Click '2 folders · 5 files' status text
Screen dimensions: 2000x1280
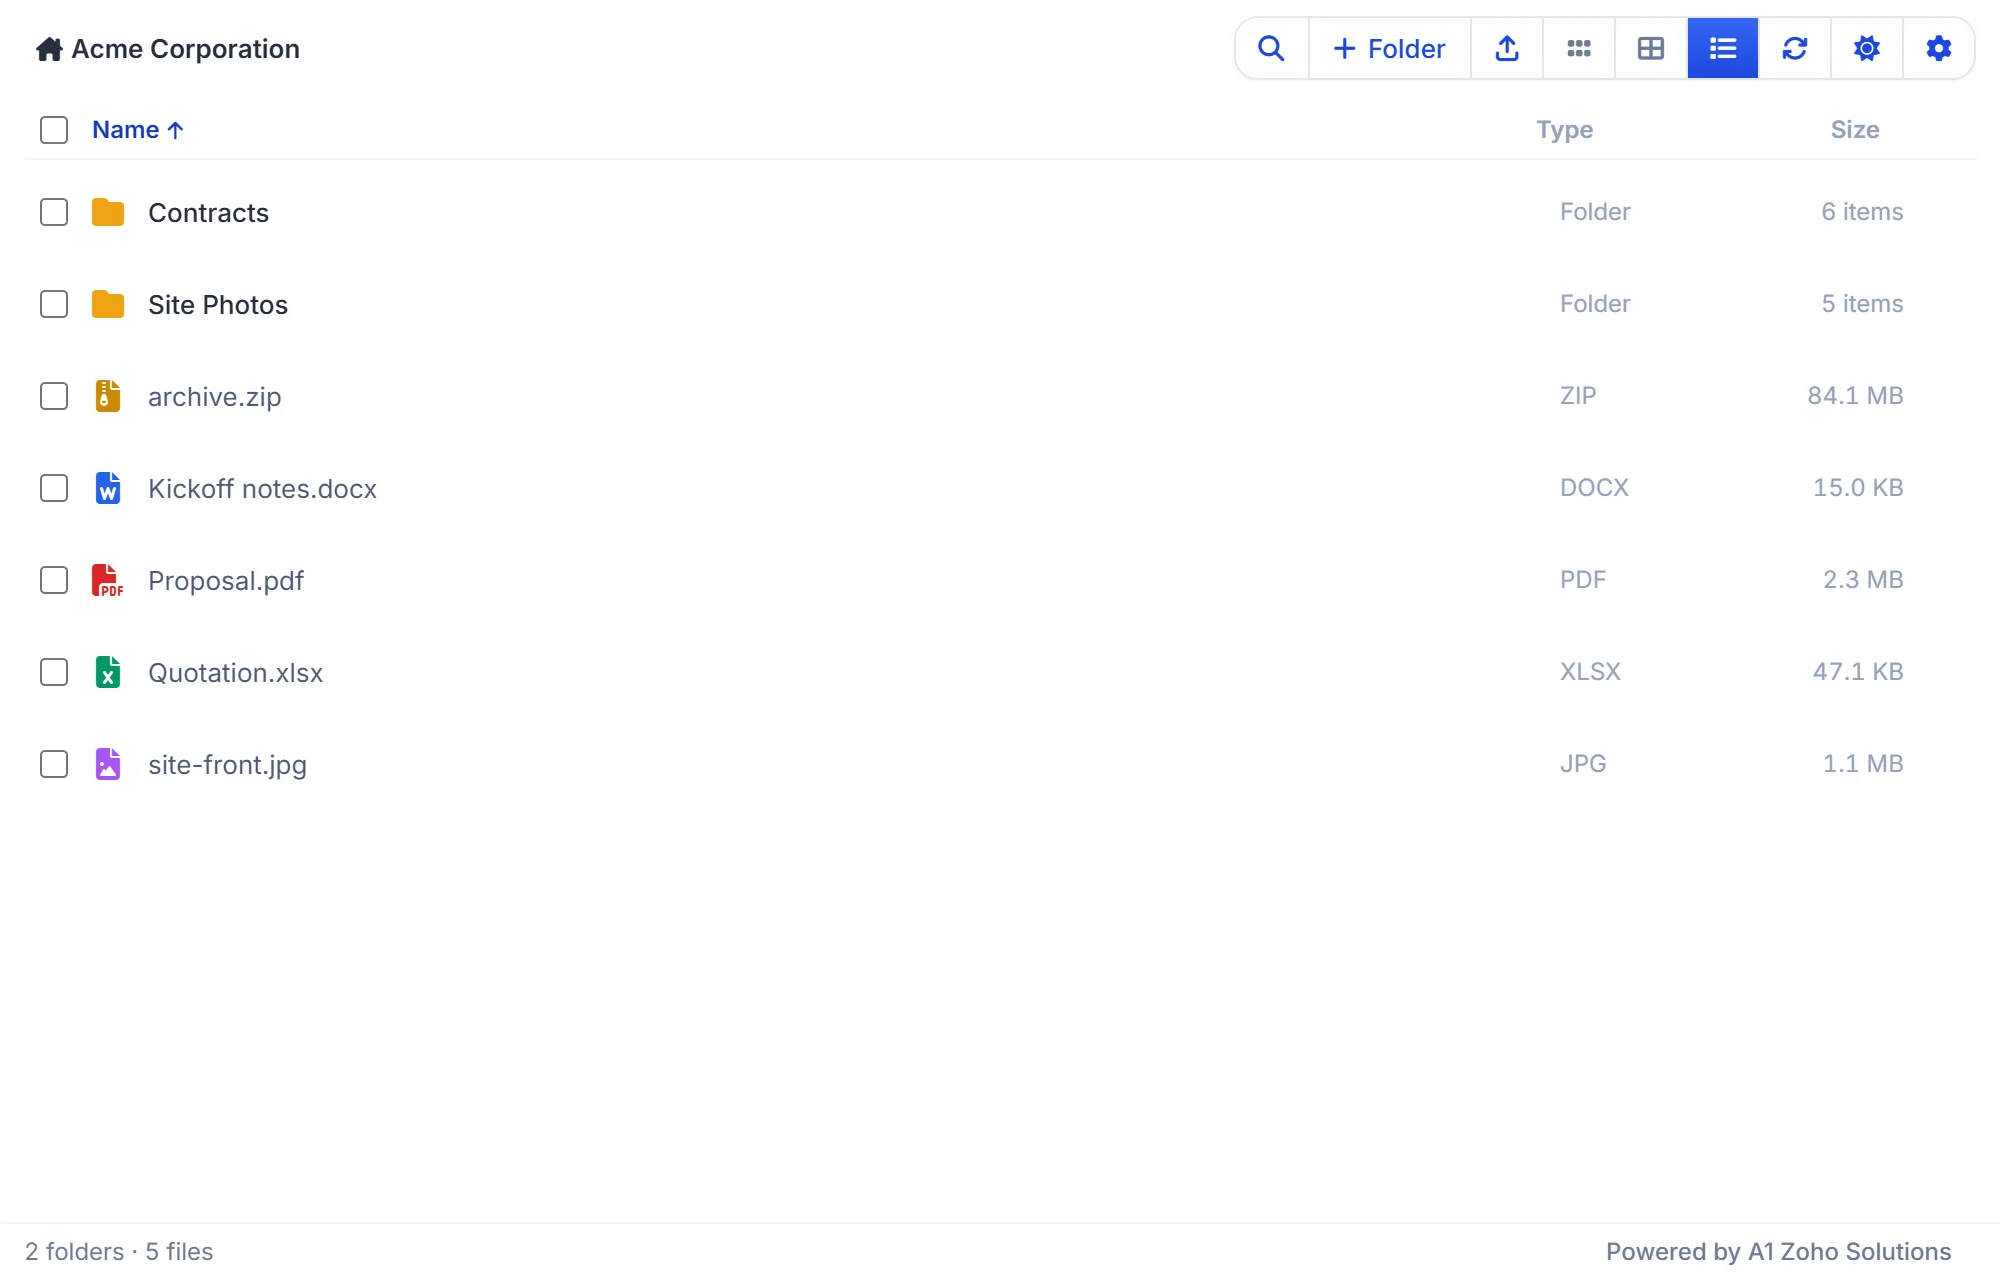119,1252
